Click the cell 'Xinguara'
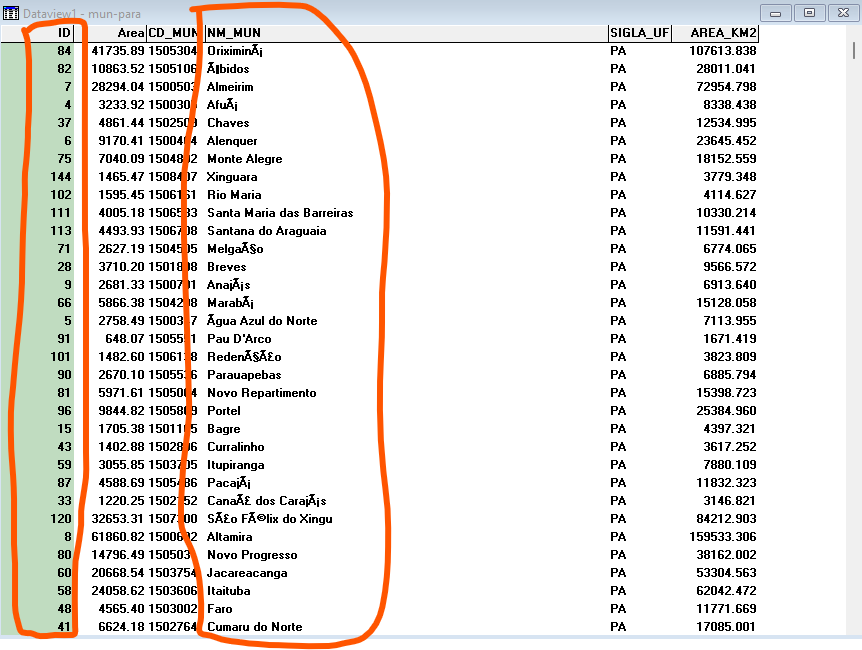Screen dimensions: 862x650 232,177
